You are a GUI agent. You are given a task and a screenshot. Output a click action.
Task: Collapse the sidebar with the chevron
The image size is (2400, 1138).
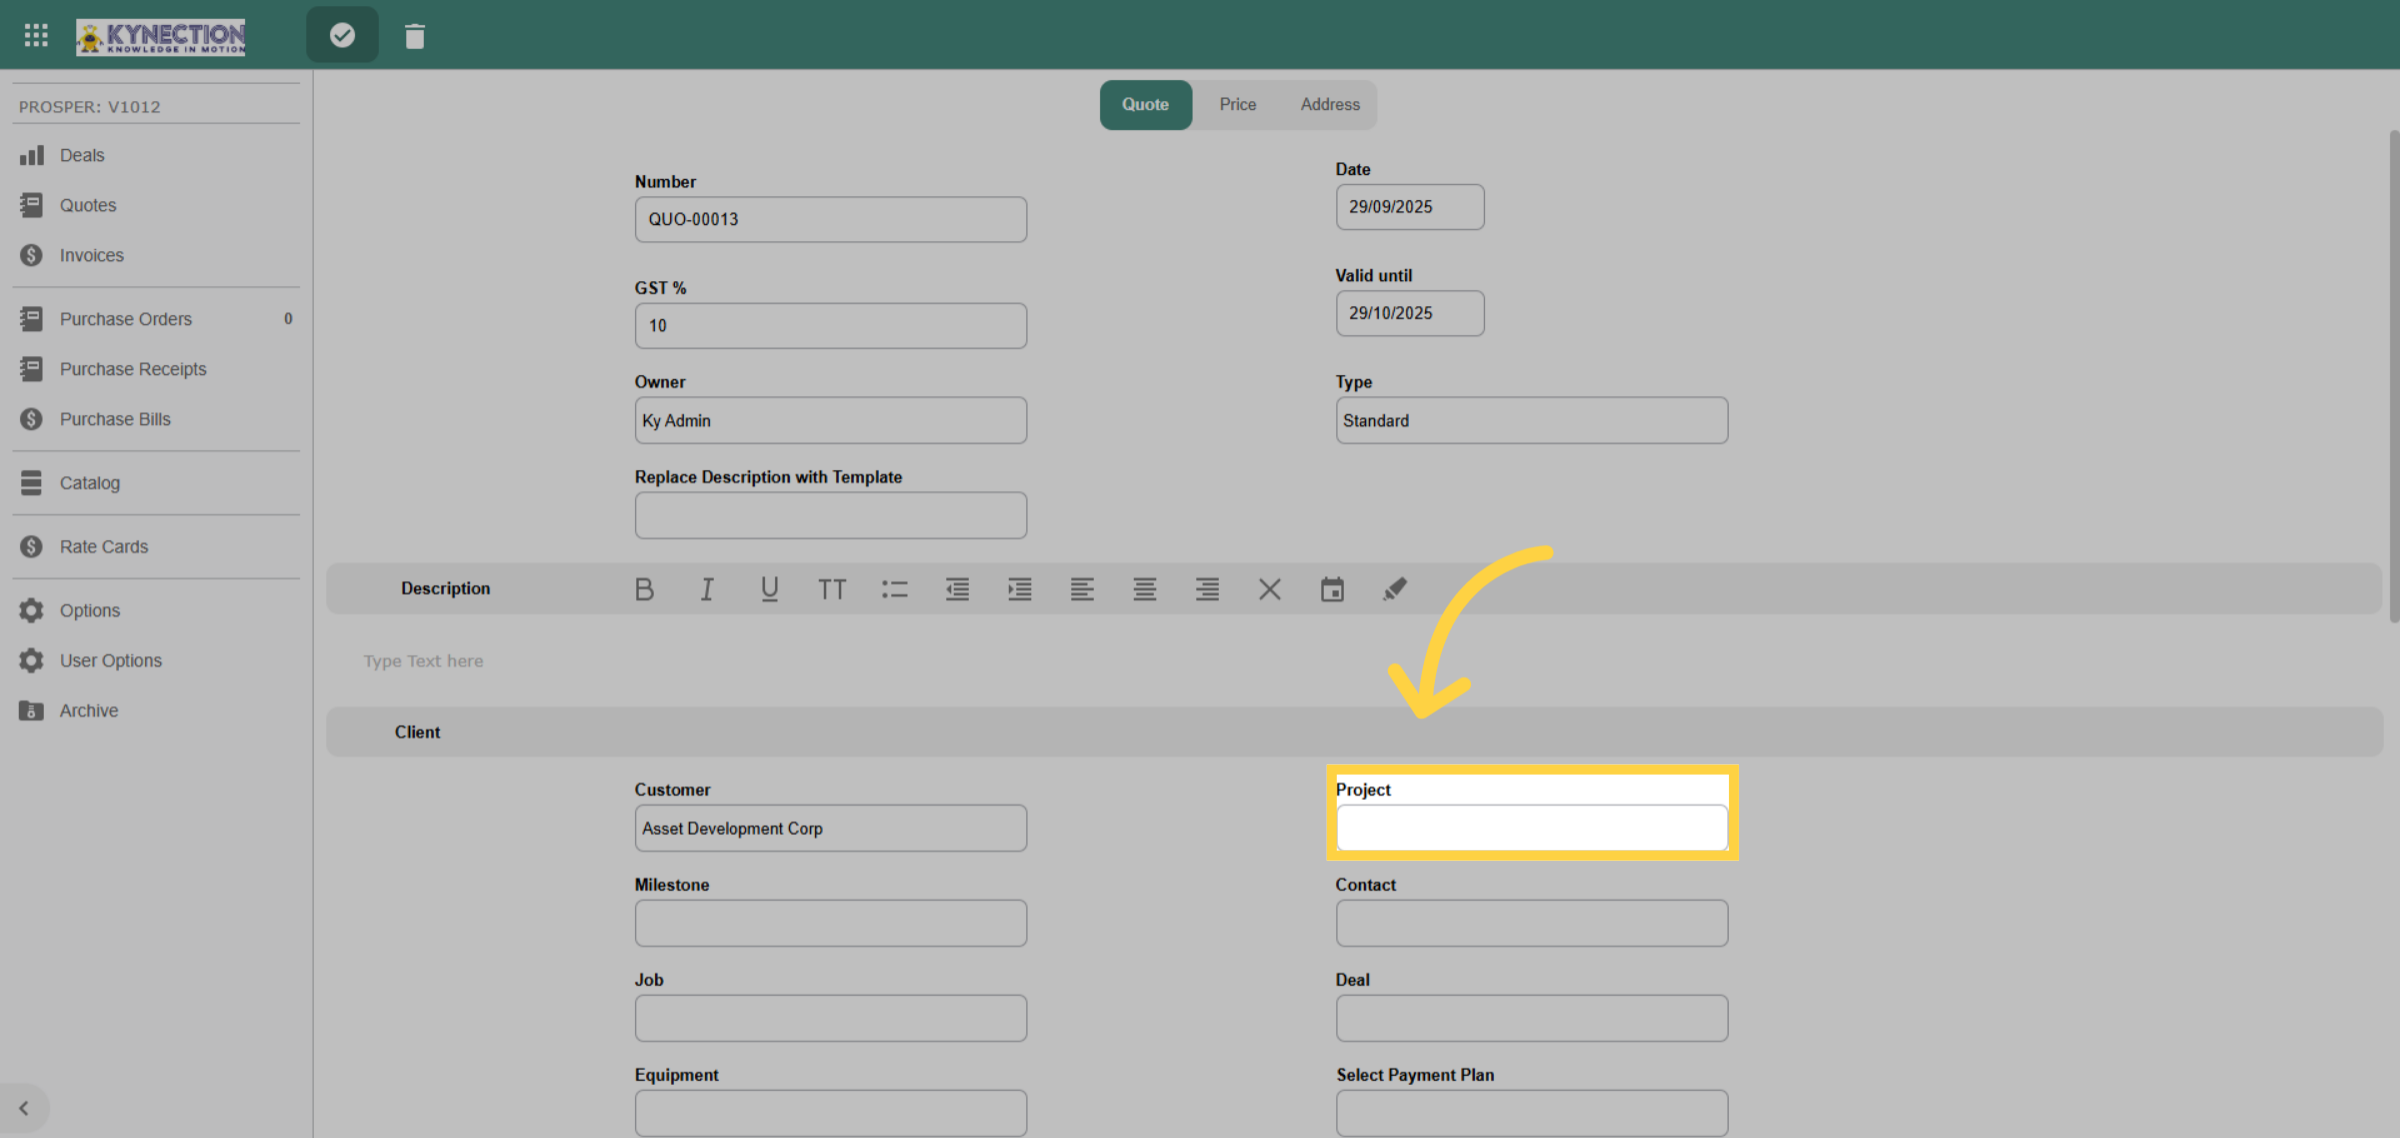click(24, 1108)
